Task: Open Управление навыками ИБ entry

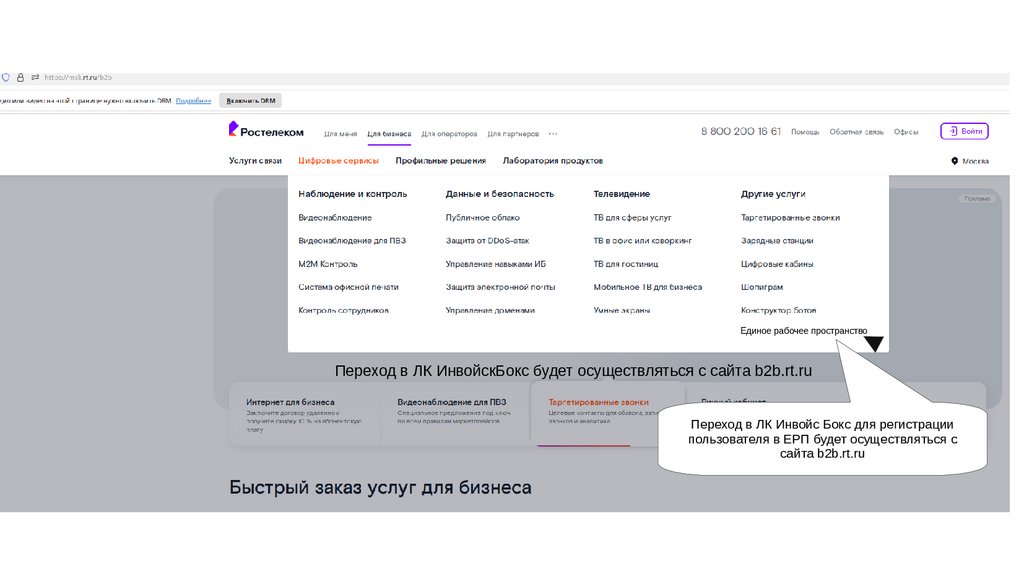Action: (x=496, y=264)
